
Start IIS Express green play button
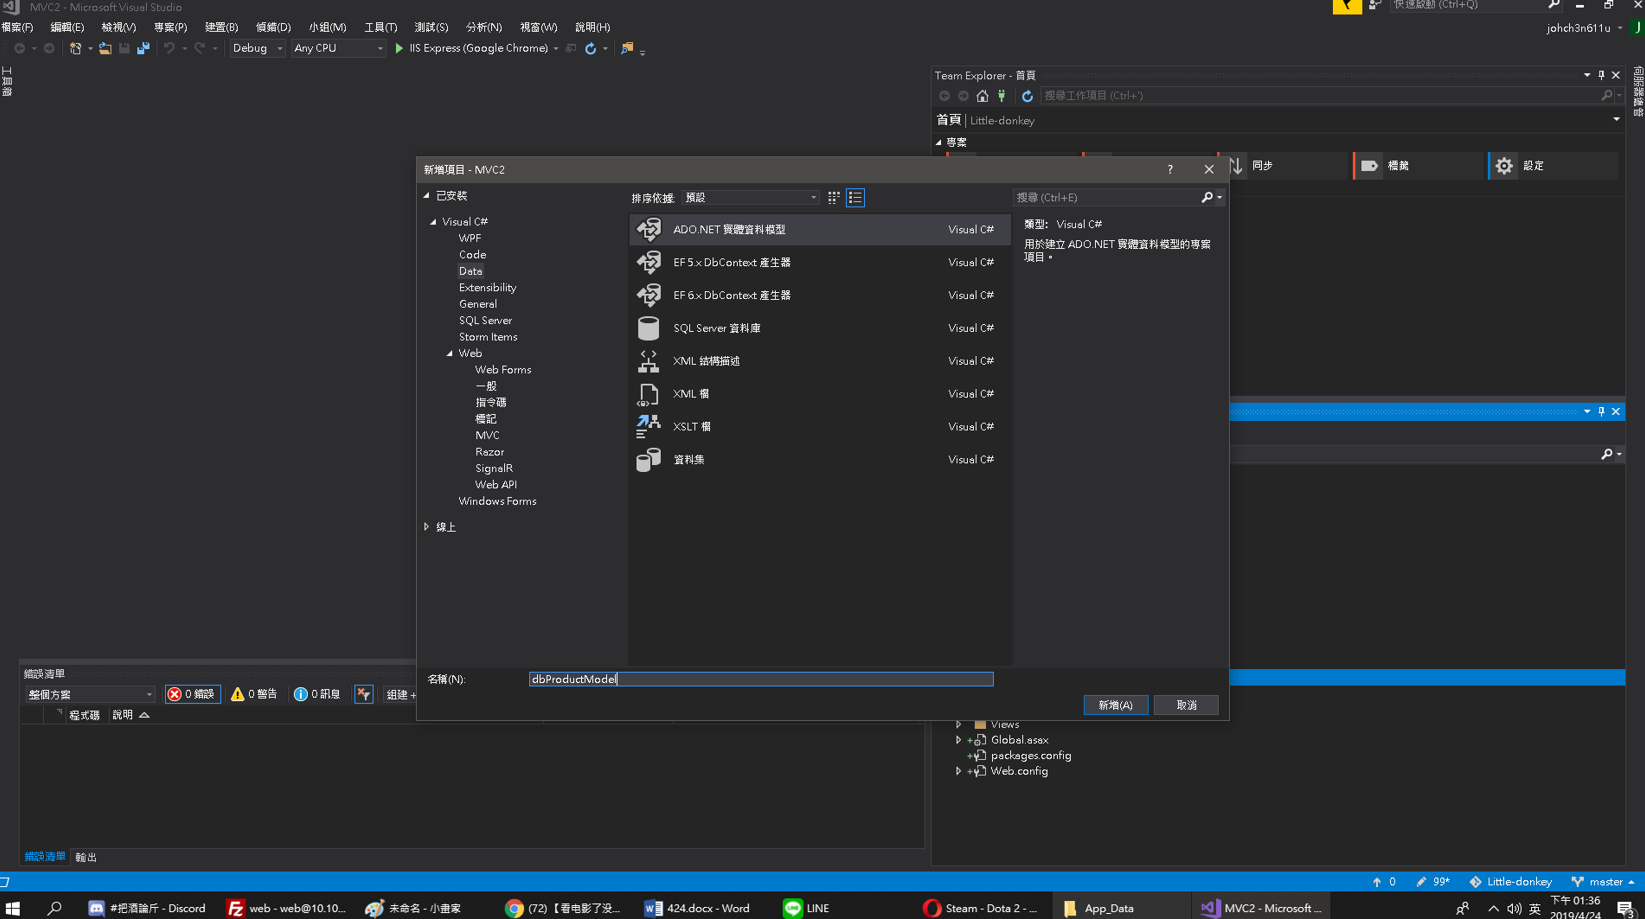point(399,48)
